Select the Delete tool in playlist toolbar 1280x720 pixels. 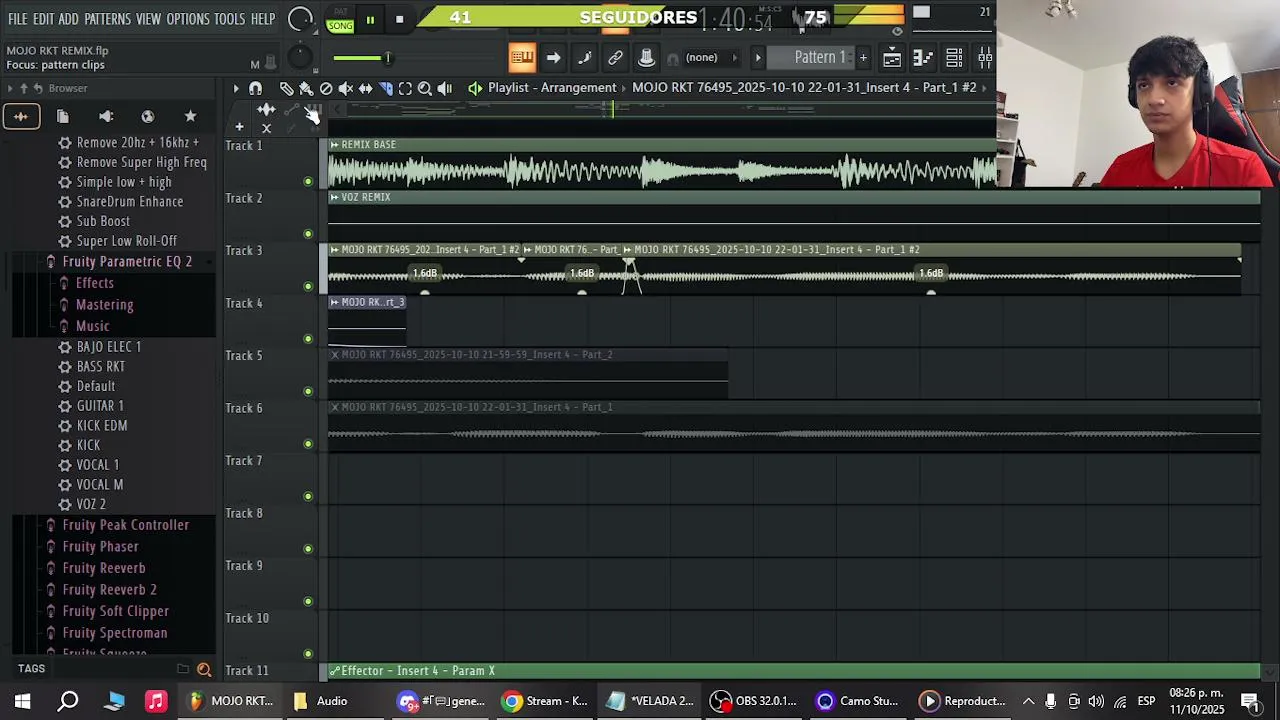click(x=326, y=88)
